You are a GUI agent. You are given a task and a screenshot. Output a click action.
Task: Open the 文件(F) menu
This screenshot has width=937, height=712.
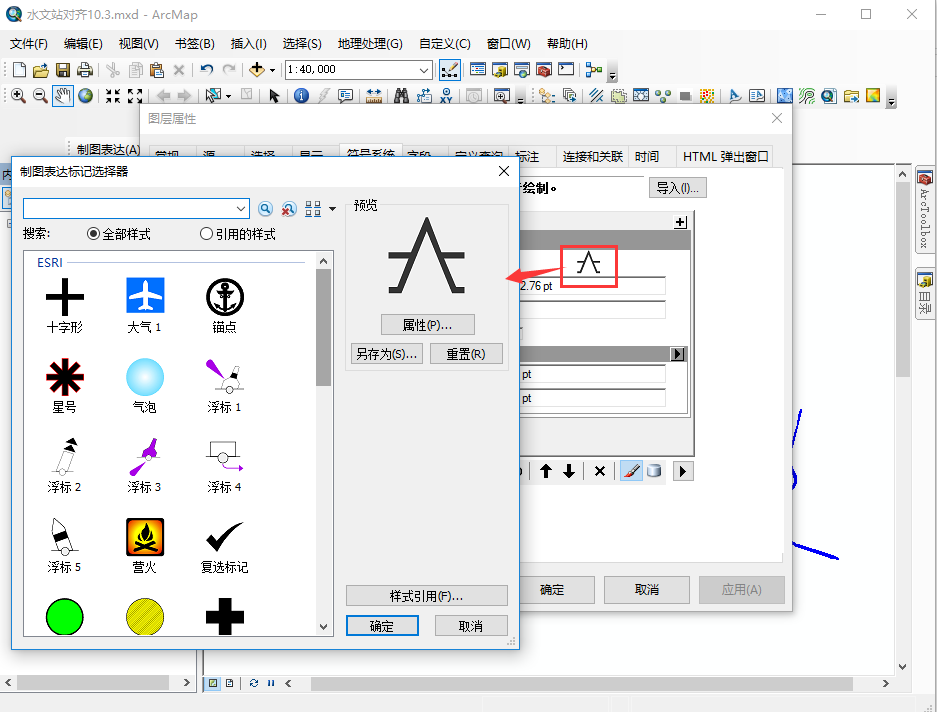pos(29,44)
